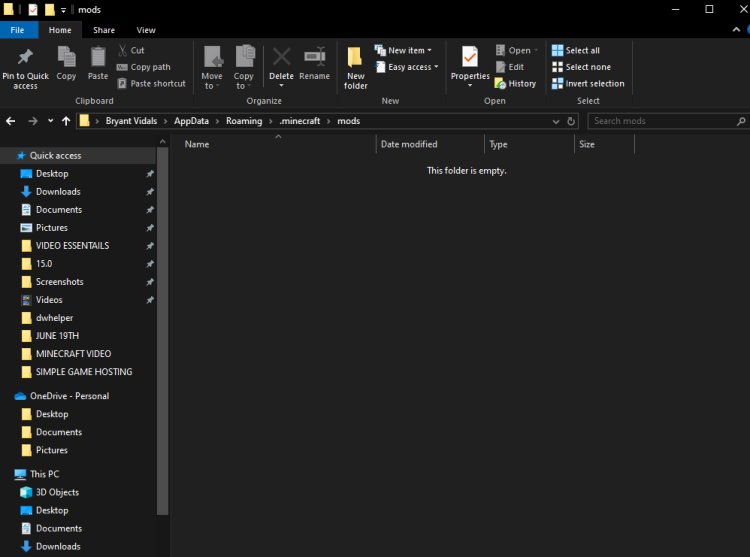The image size is (750, 557).
Task: Click the Paste ribbon icon
Action: [98, 57]
